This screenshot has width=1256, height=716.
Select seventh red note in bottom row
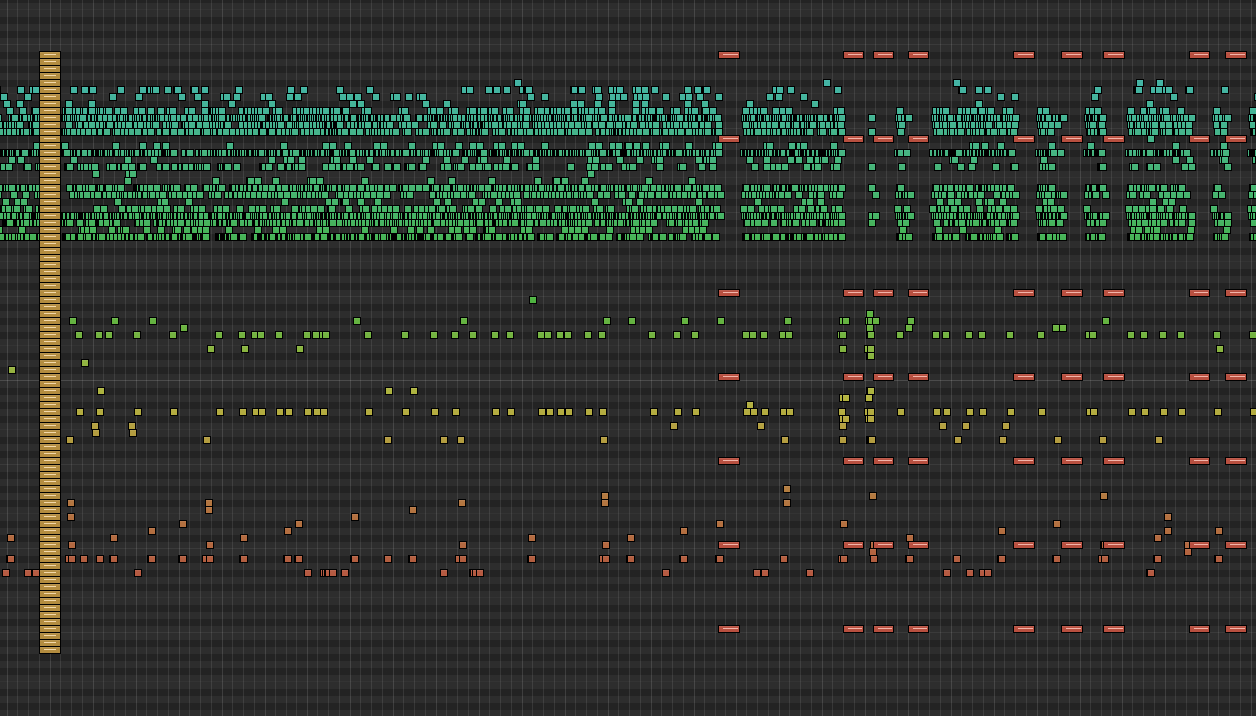[x=1114, y=629]
